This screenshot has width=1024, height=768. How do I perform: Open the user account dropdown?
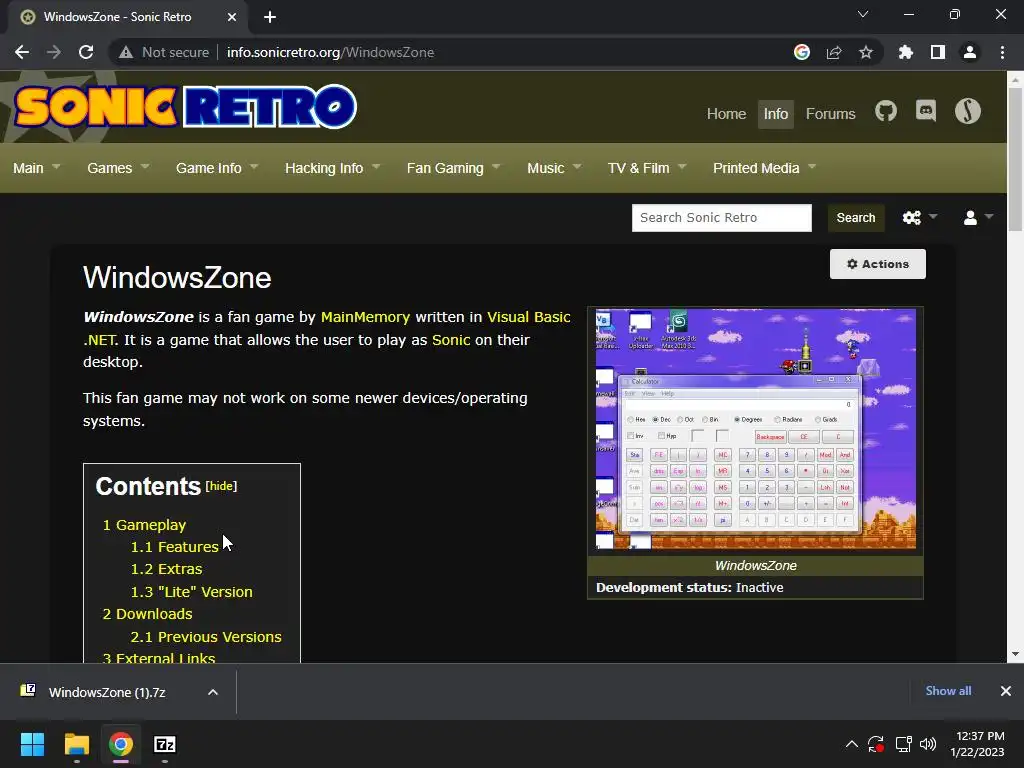(x=978, y=217)
